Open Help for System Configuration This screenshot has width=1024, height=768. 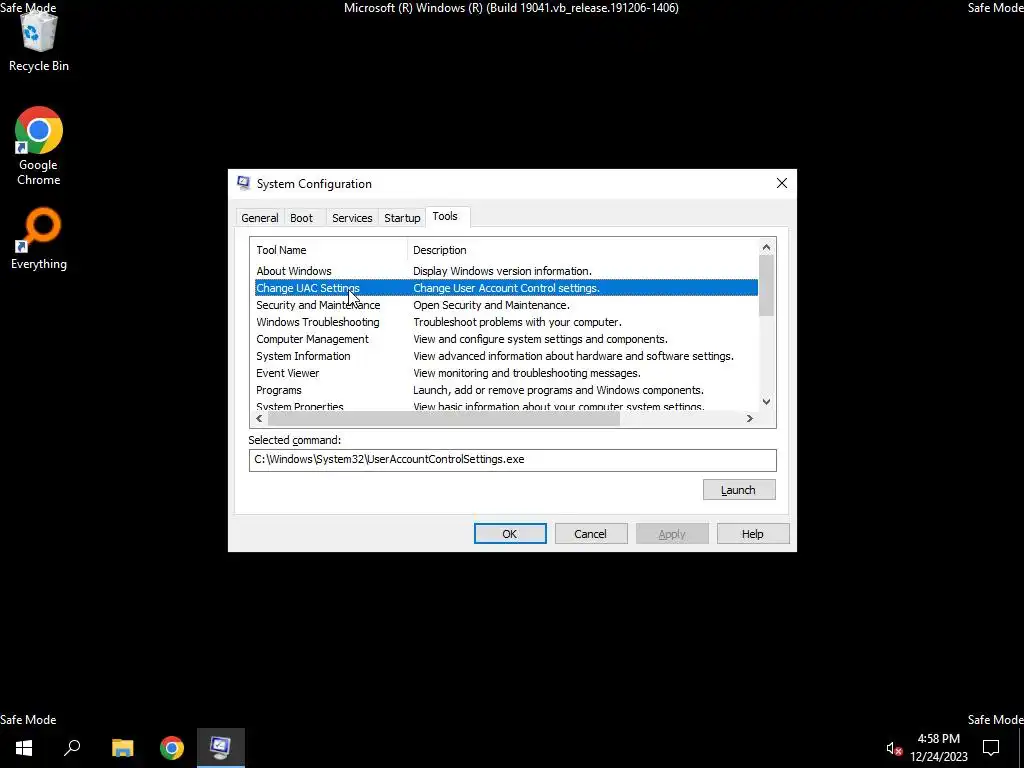[x=752, y=534]
